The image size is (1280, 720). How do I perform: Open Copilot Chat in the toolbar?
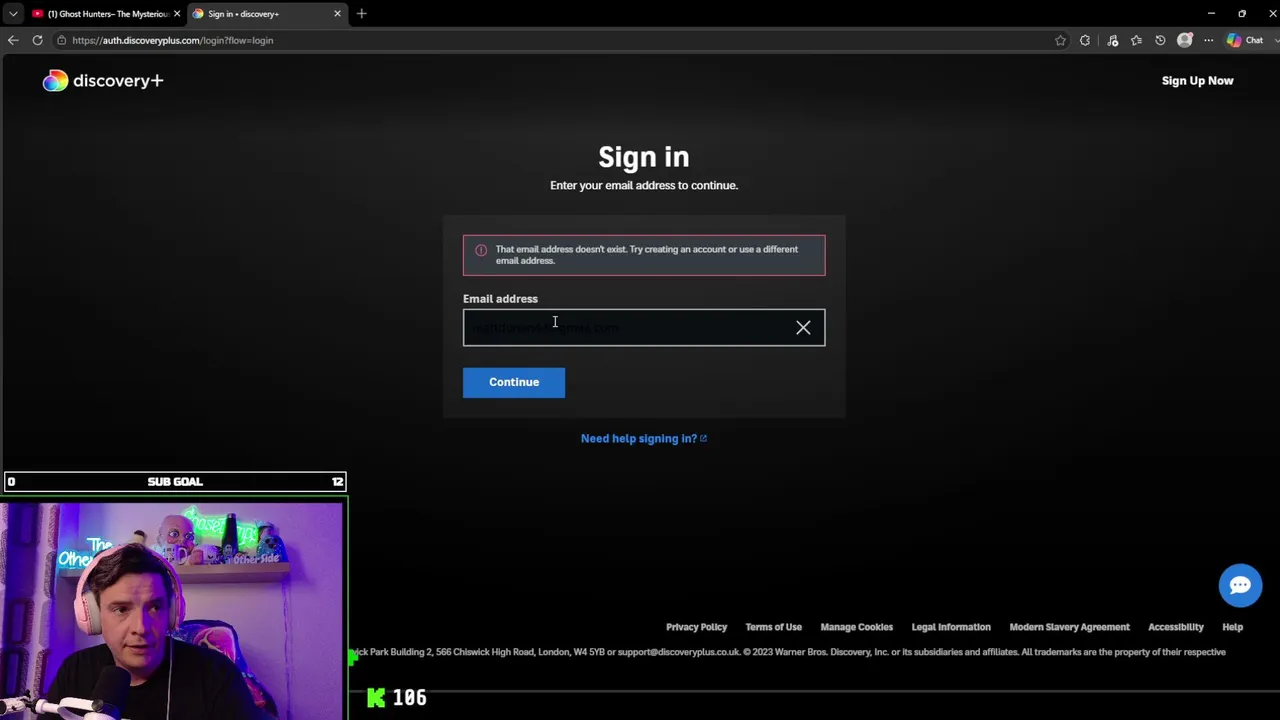[1246, 40]
